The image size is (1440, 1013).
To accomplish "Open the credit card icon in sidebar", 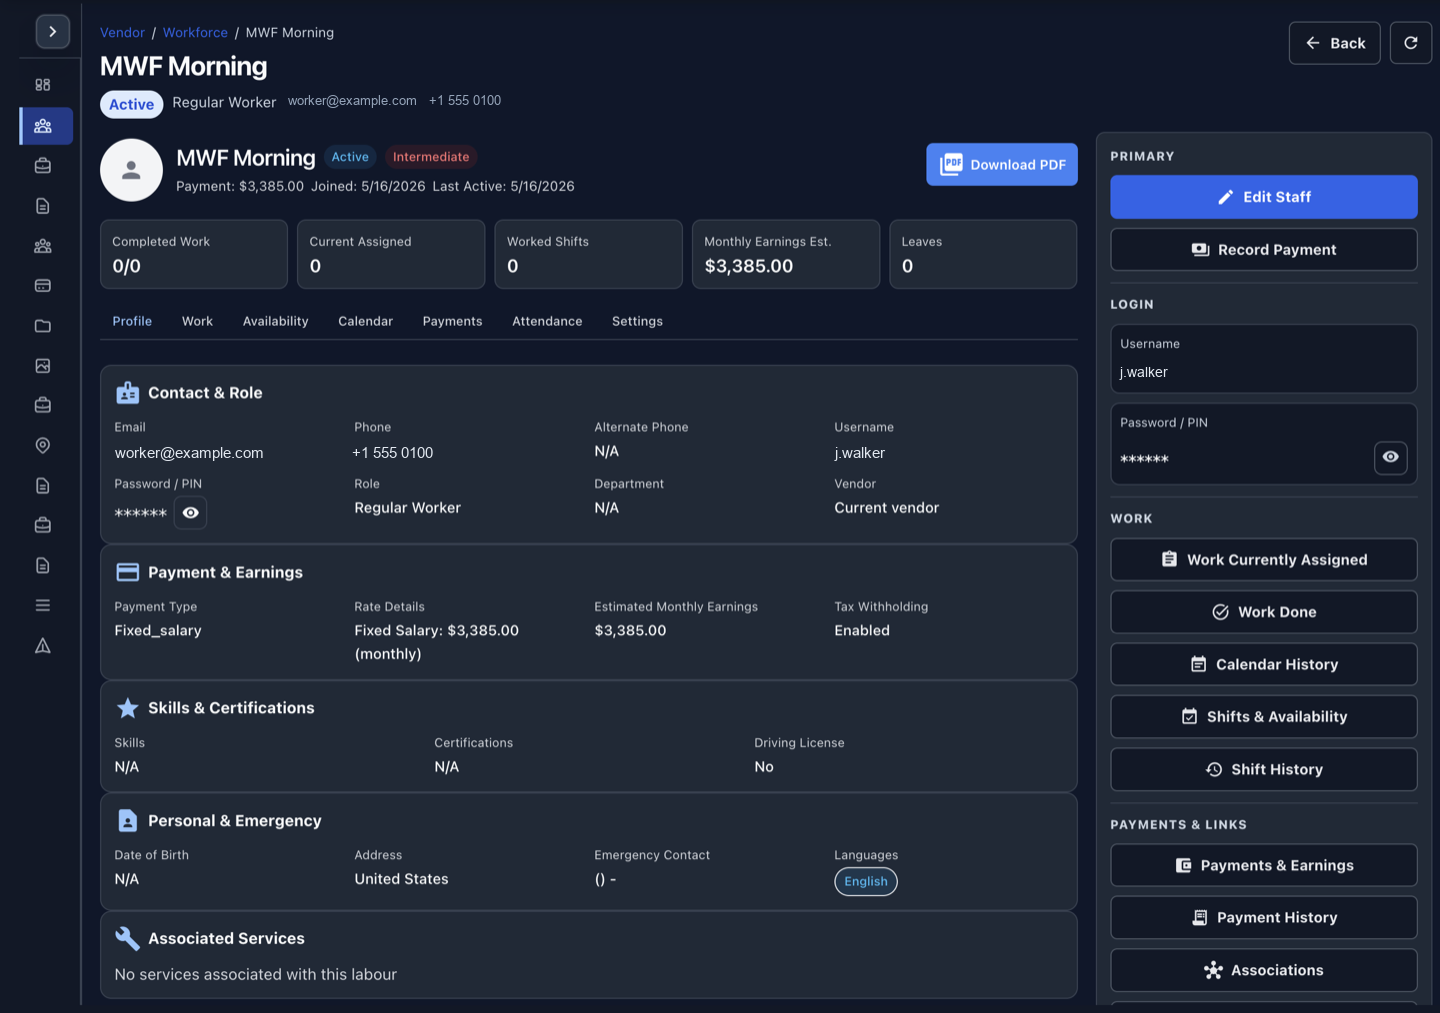I will click(43, 286).
